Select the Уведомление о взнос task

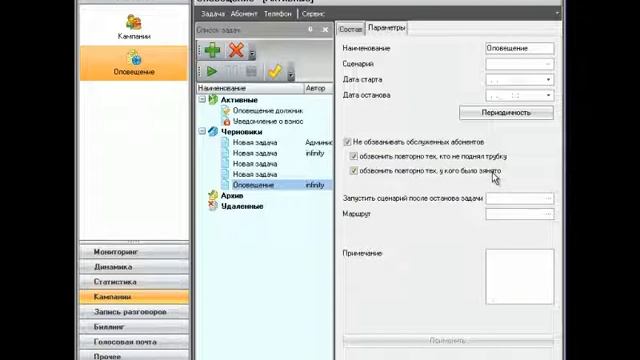tap(268, 121)
